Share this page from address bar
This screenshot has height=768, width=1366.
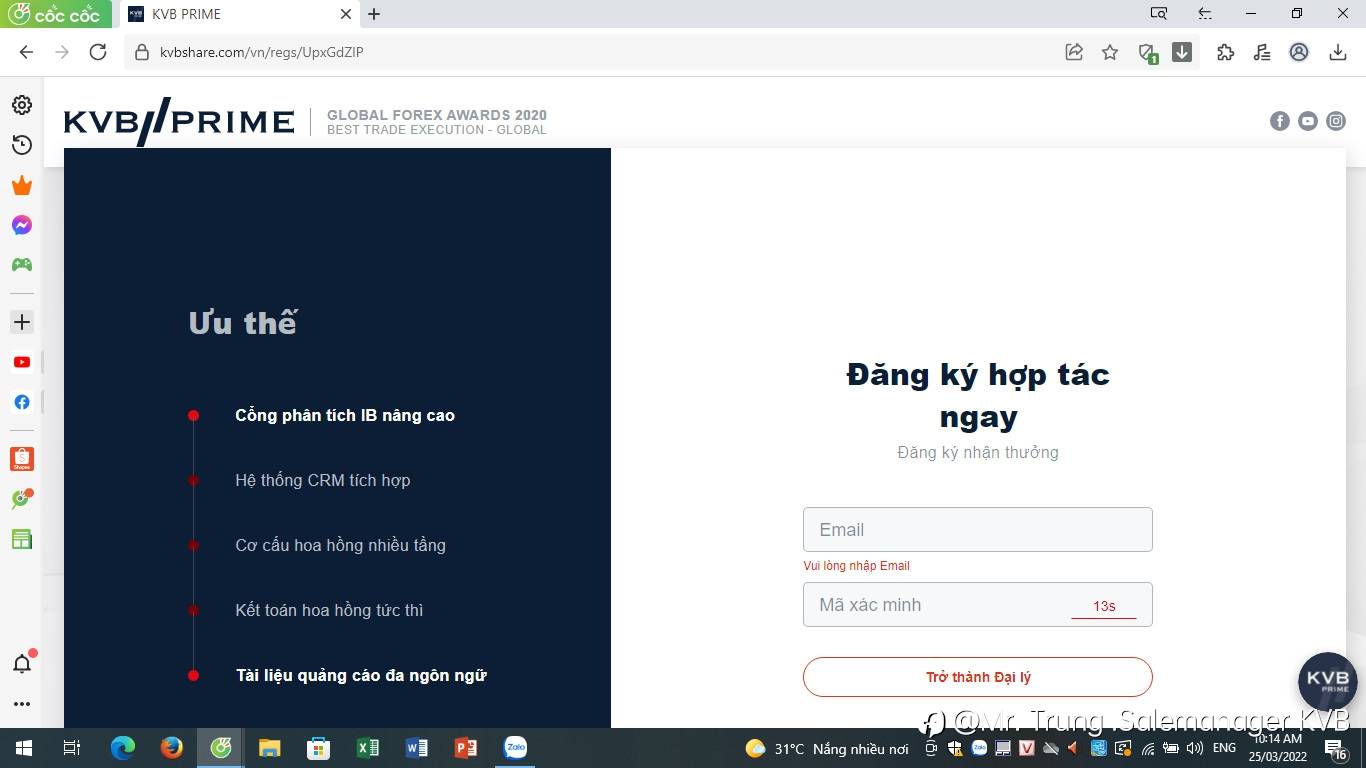(x=1074, y=52)
